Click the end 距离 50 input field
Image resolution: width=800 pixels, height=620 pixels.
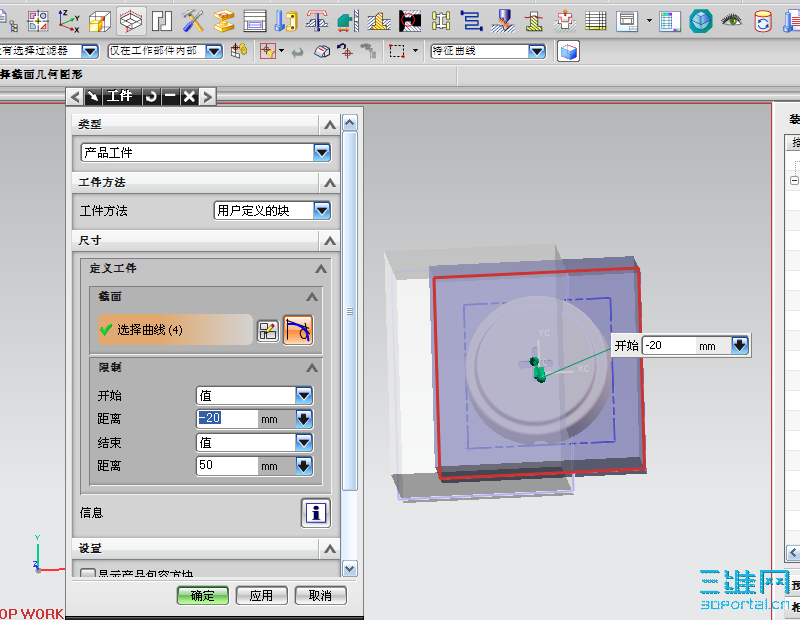coord(227,466)
